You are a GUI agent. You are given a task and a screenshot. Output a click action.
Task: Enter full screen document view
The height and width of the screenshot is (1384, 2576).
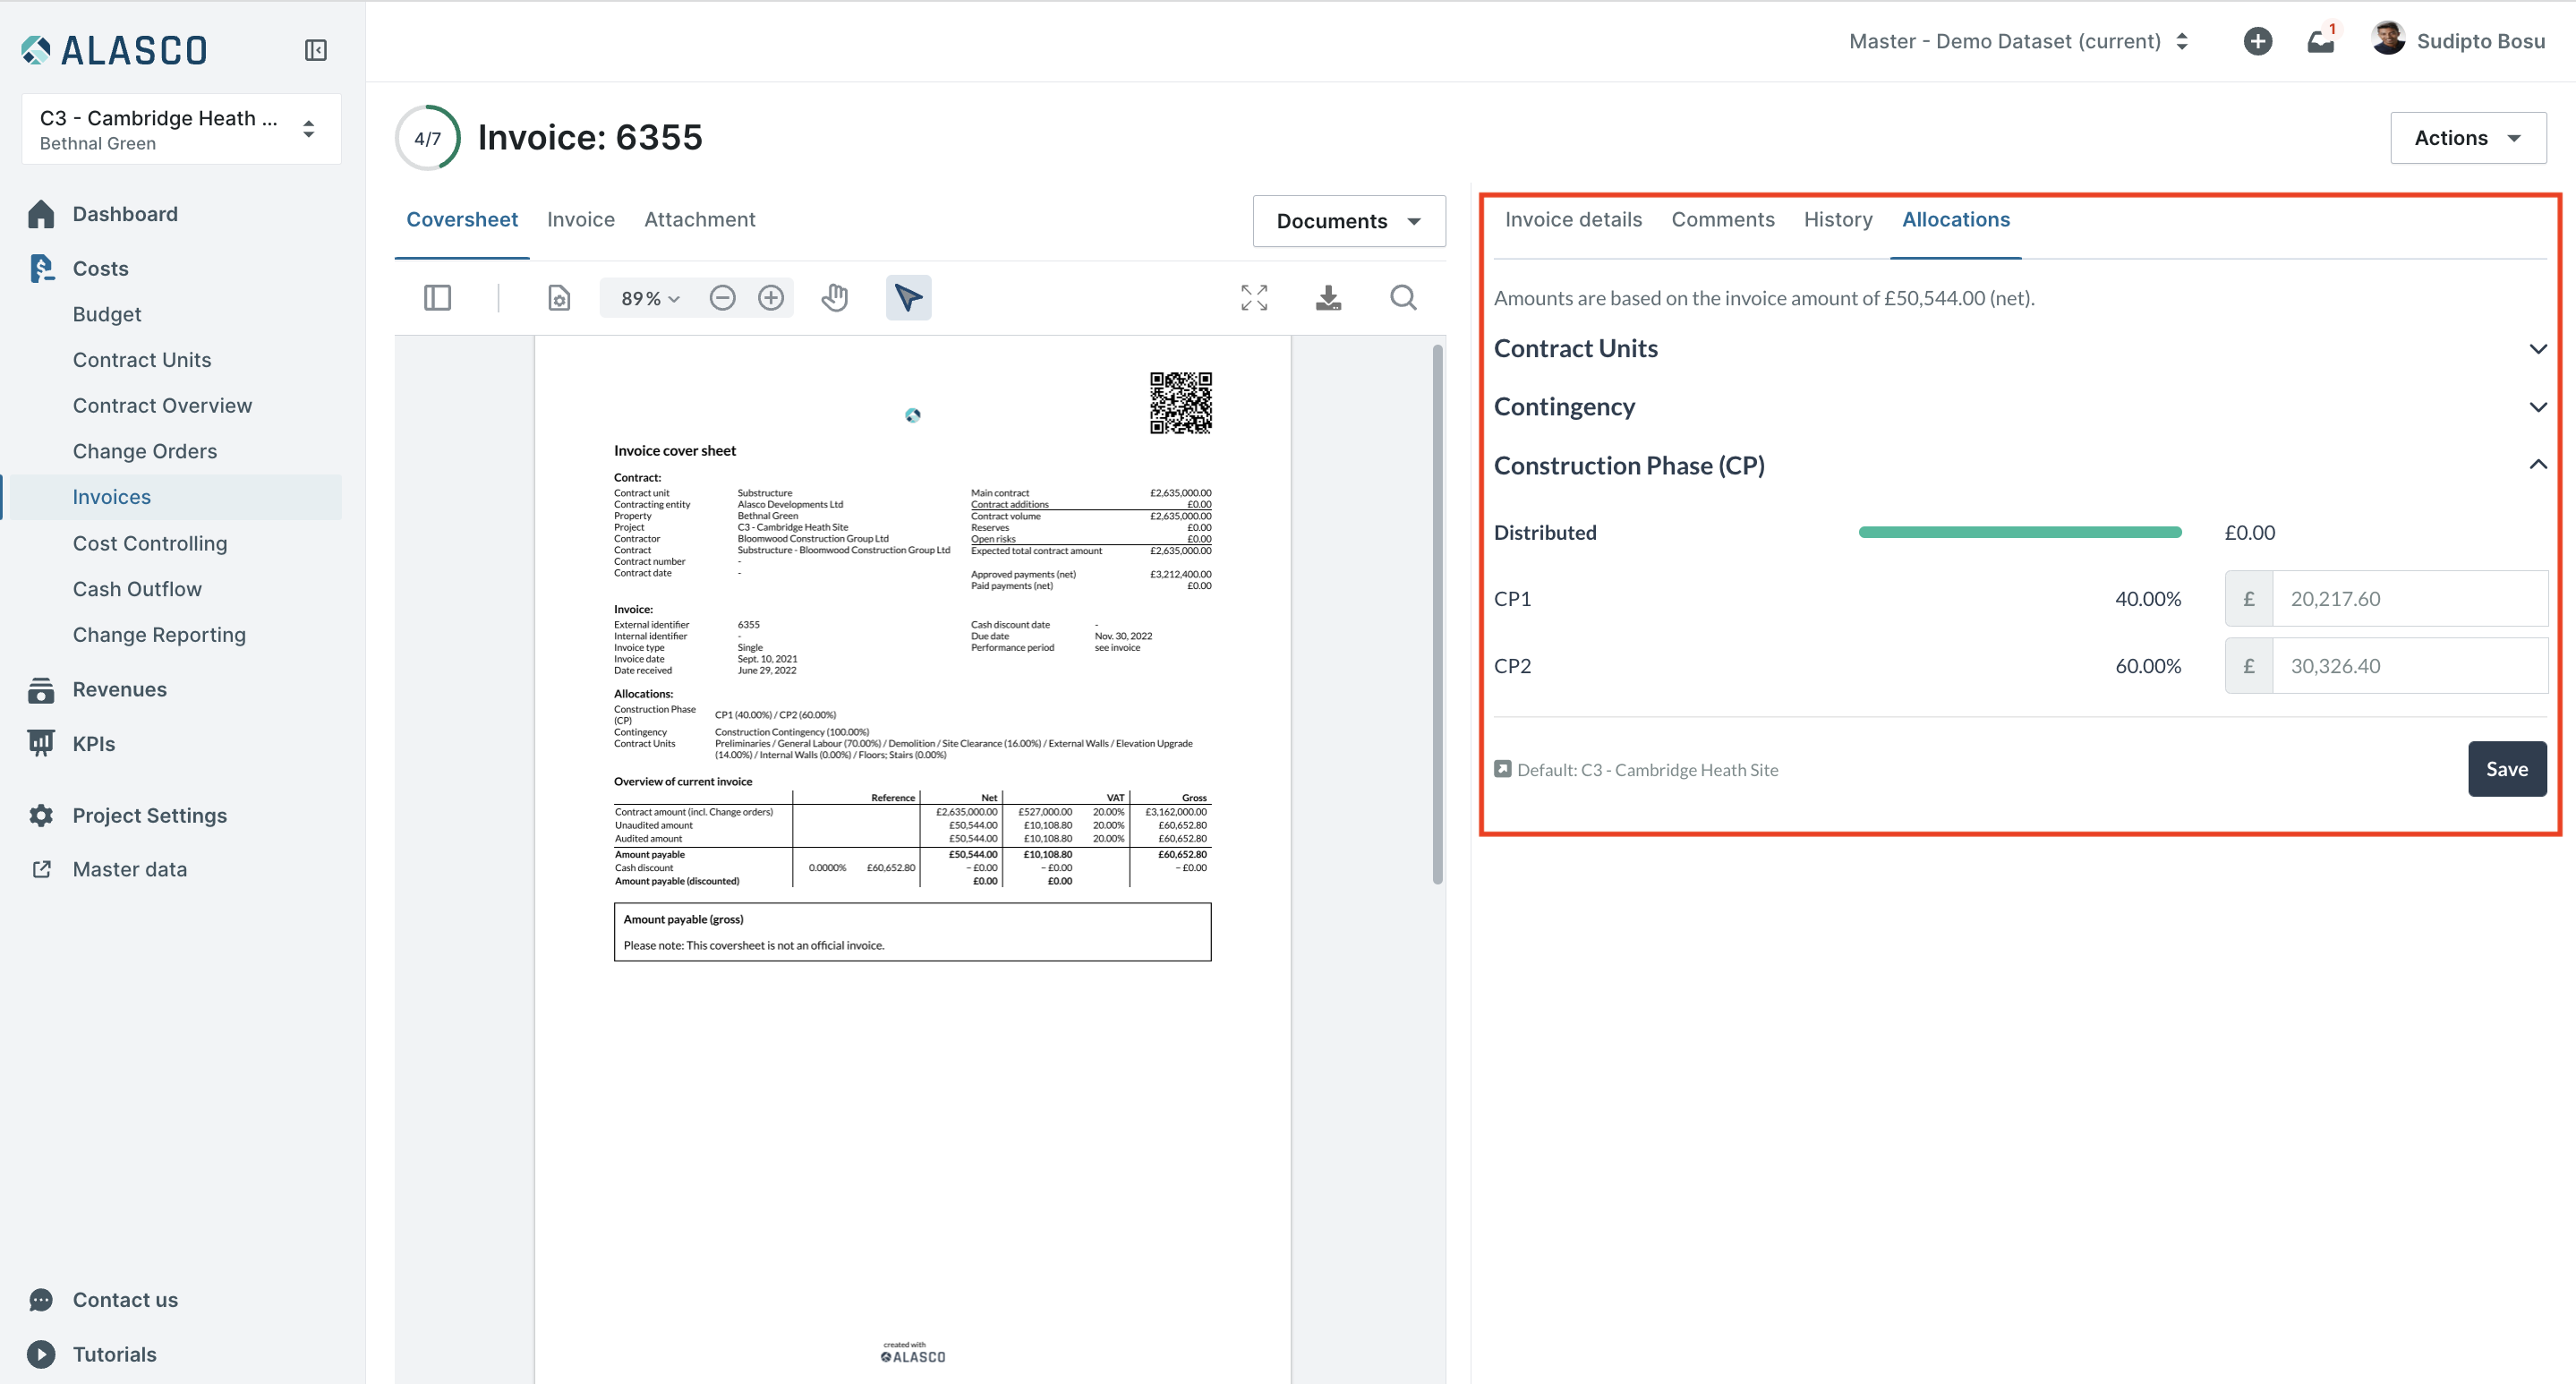point(1254,298)
